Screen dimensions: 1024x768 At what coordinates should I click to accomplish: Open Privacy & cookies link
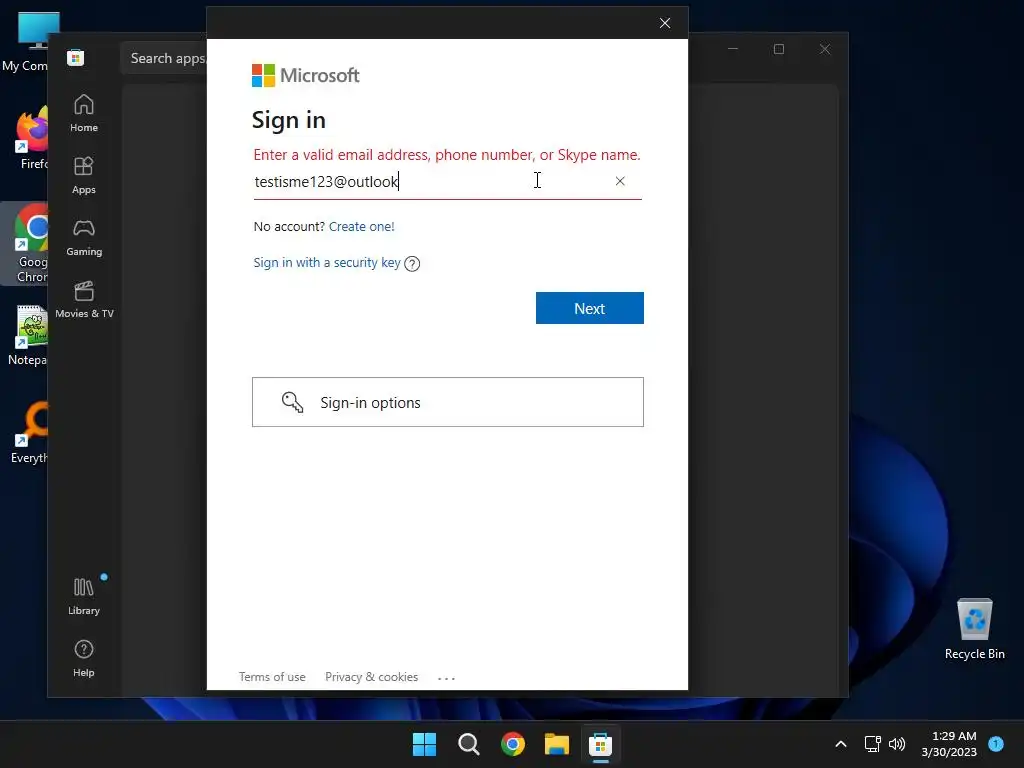tap(372, 677)
